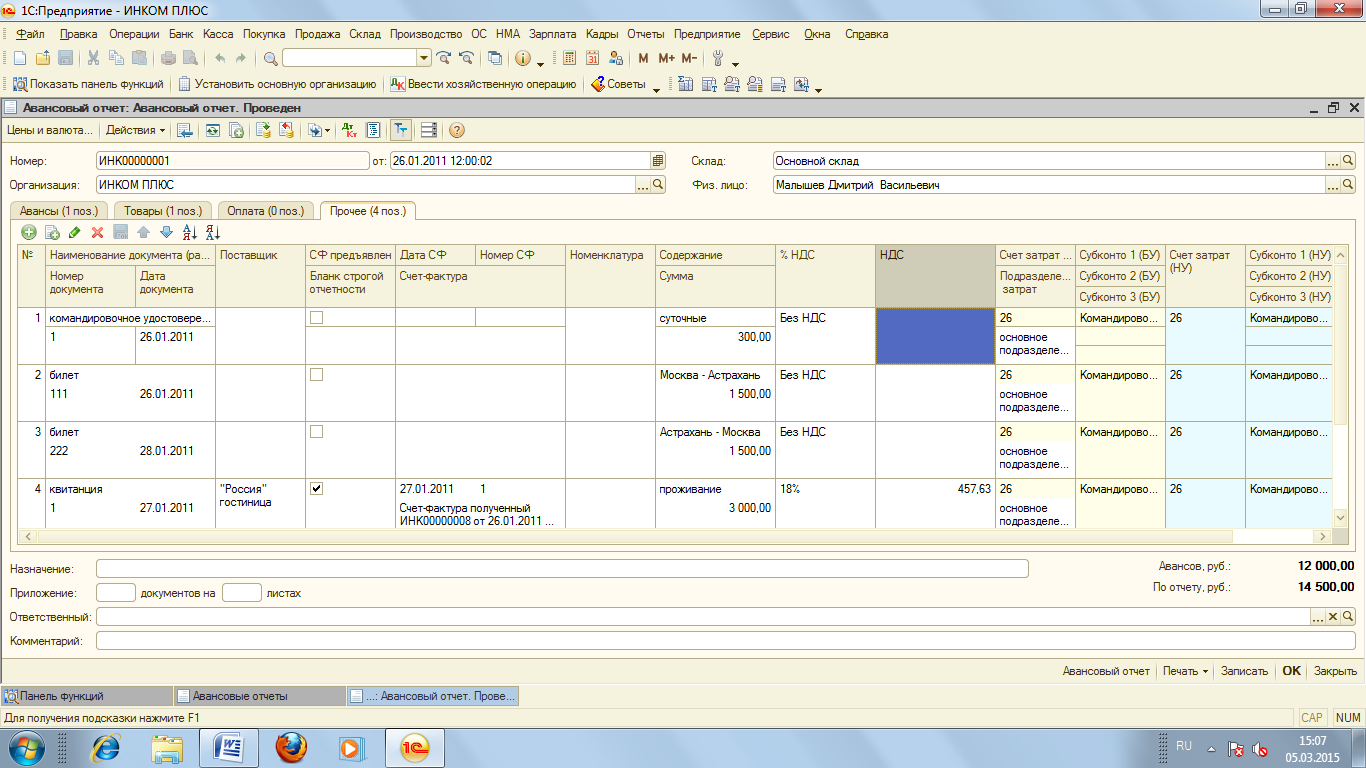This screenshot has width=1366, height=768.
Task: Click the Дт/Кт posting result icon
Action: pos(351,130)
